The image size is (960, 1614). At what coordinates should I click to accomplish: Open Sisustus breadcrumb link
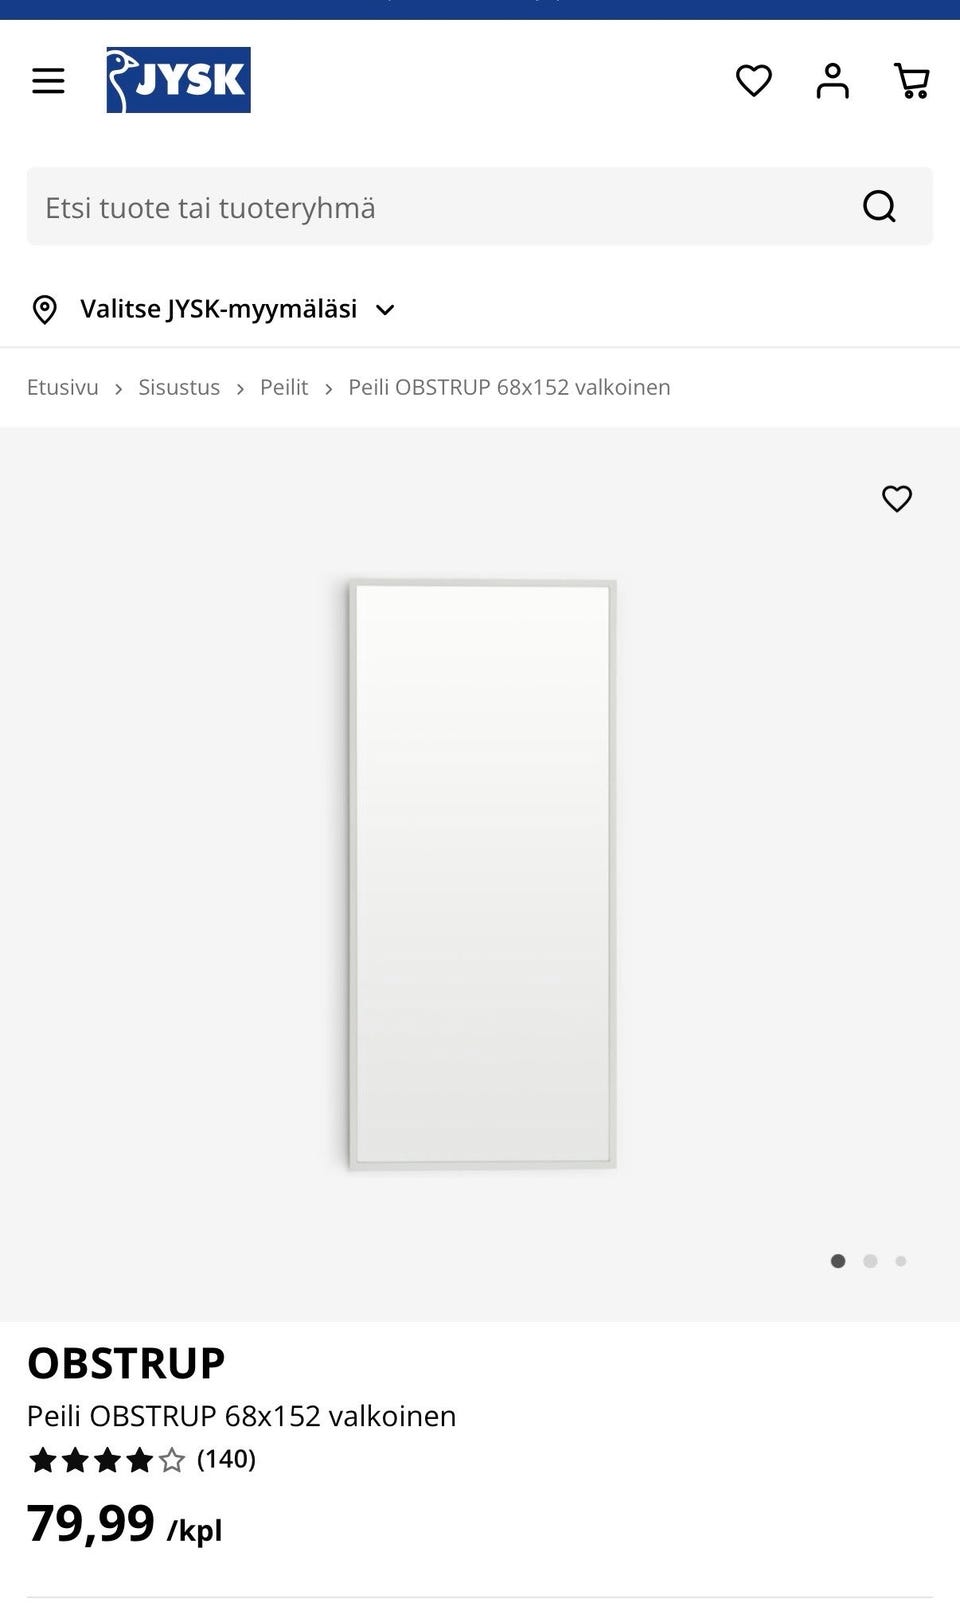tap(179, 387)
